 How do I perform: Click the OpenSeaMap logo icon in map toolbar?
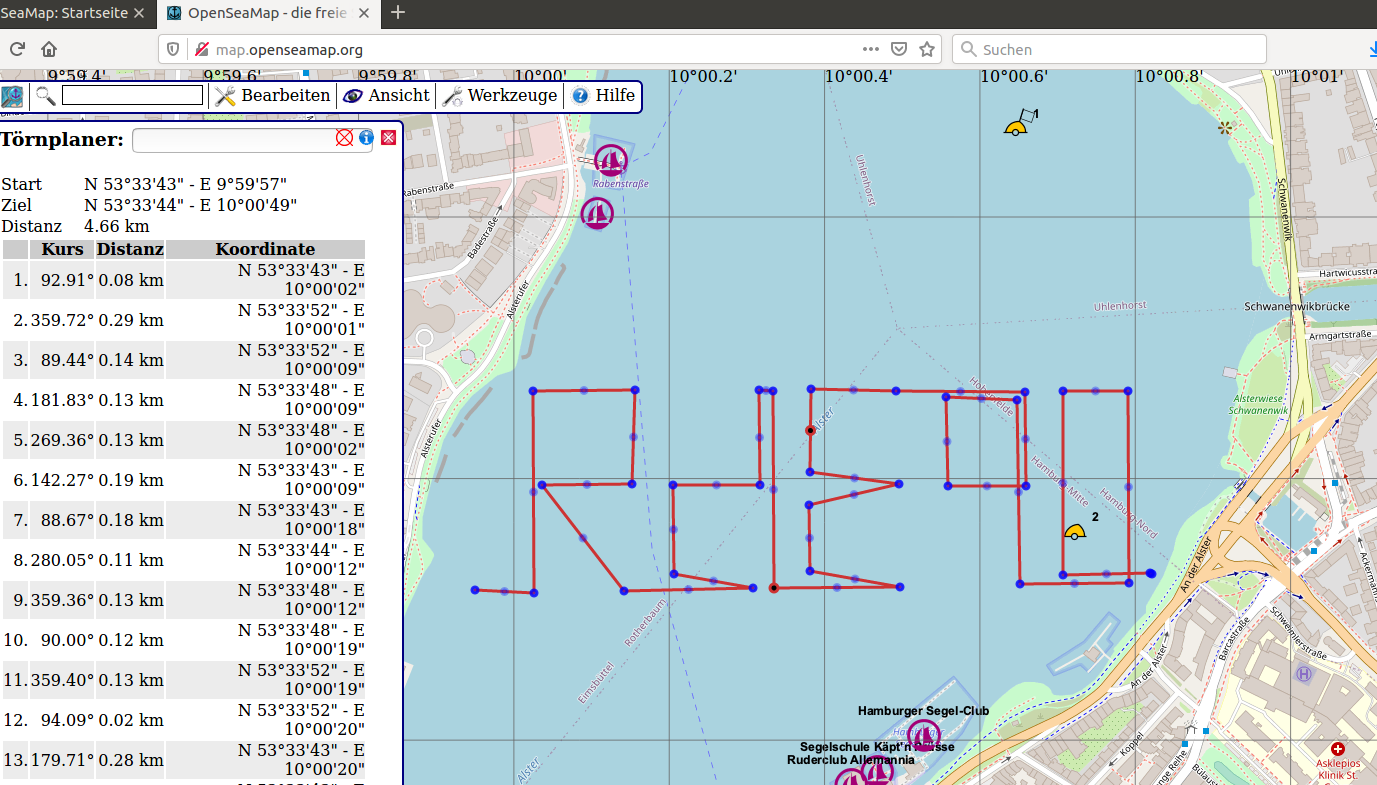tap(13, 97)
